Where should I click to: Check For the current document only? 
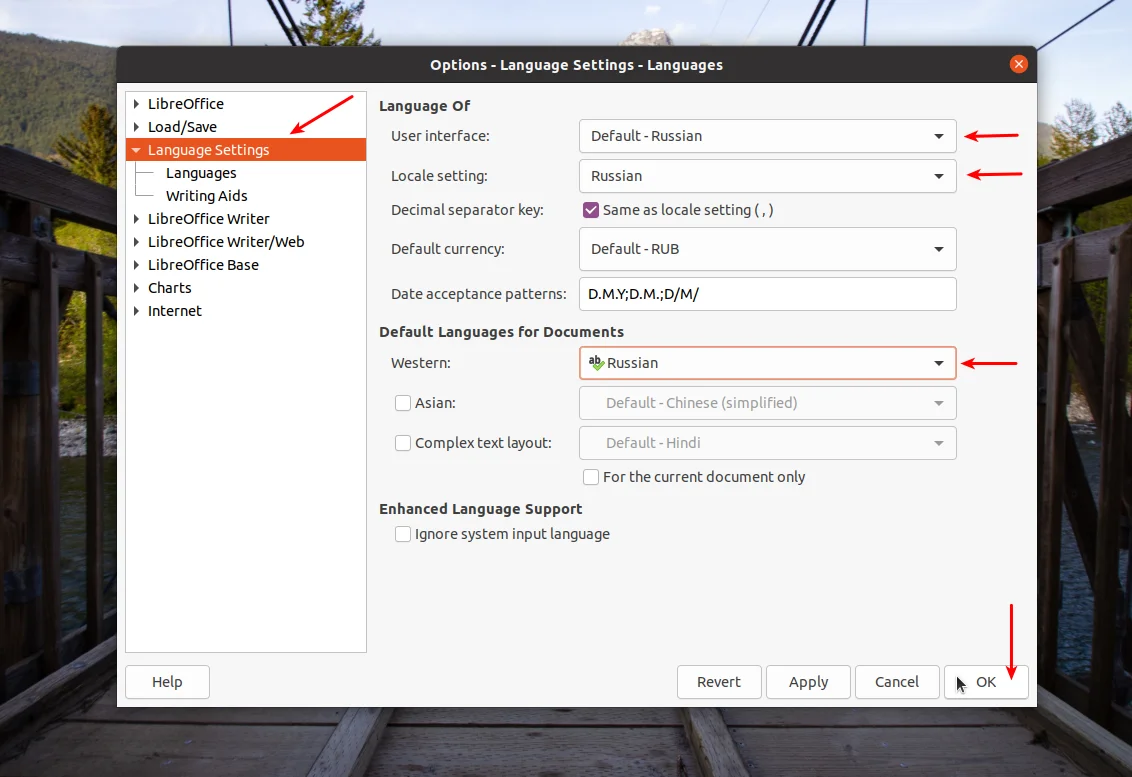590,477
